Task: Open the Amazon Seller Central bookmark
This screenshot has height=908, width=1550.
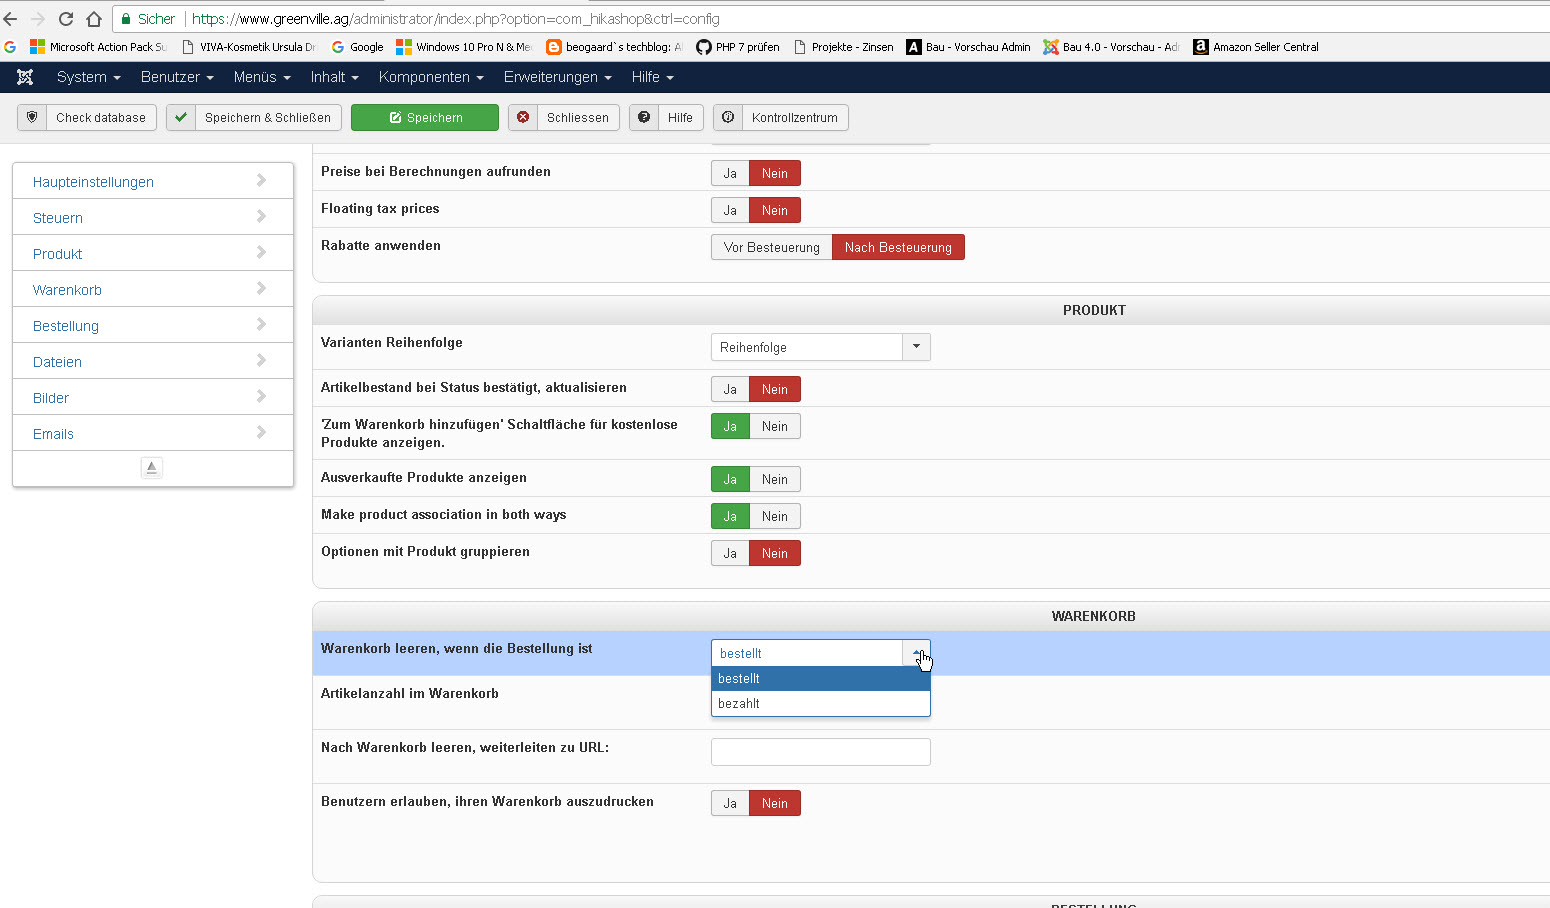Action: 1256,47
